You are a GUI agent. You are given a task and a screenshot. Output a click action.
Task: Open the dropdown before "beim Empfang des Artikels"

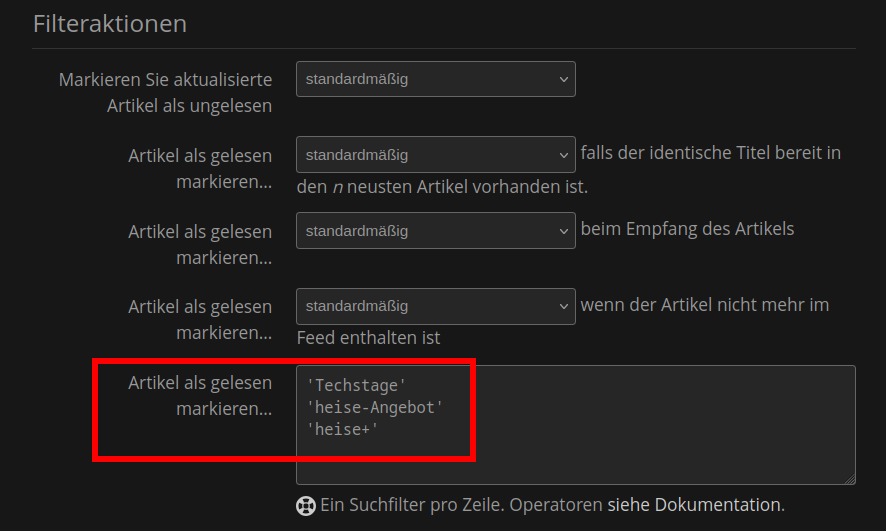click(x=436, y=230)
